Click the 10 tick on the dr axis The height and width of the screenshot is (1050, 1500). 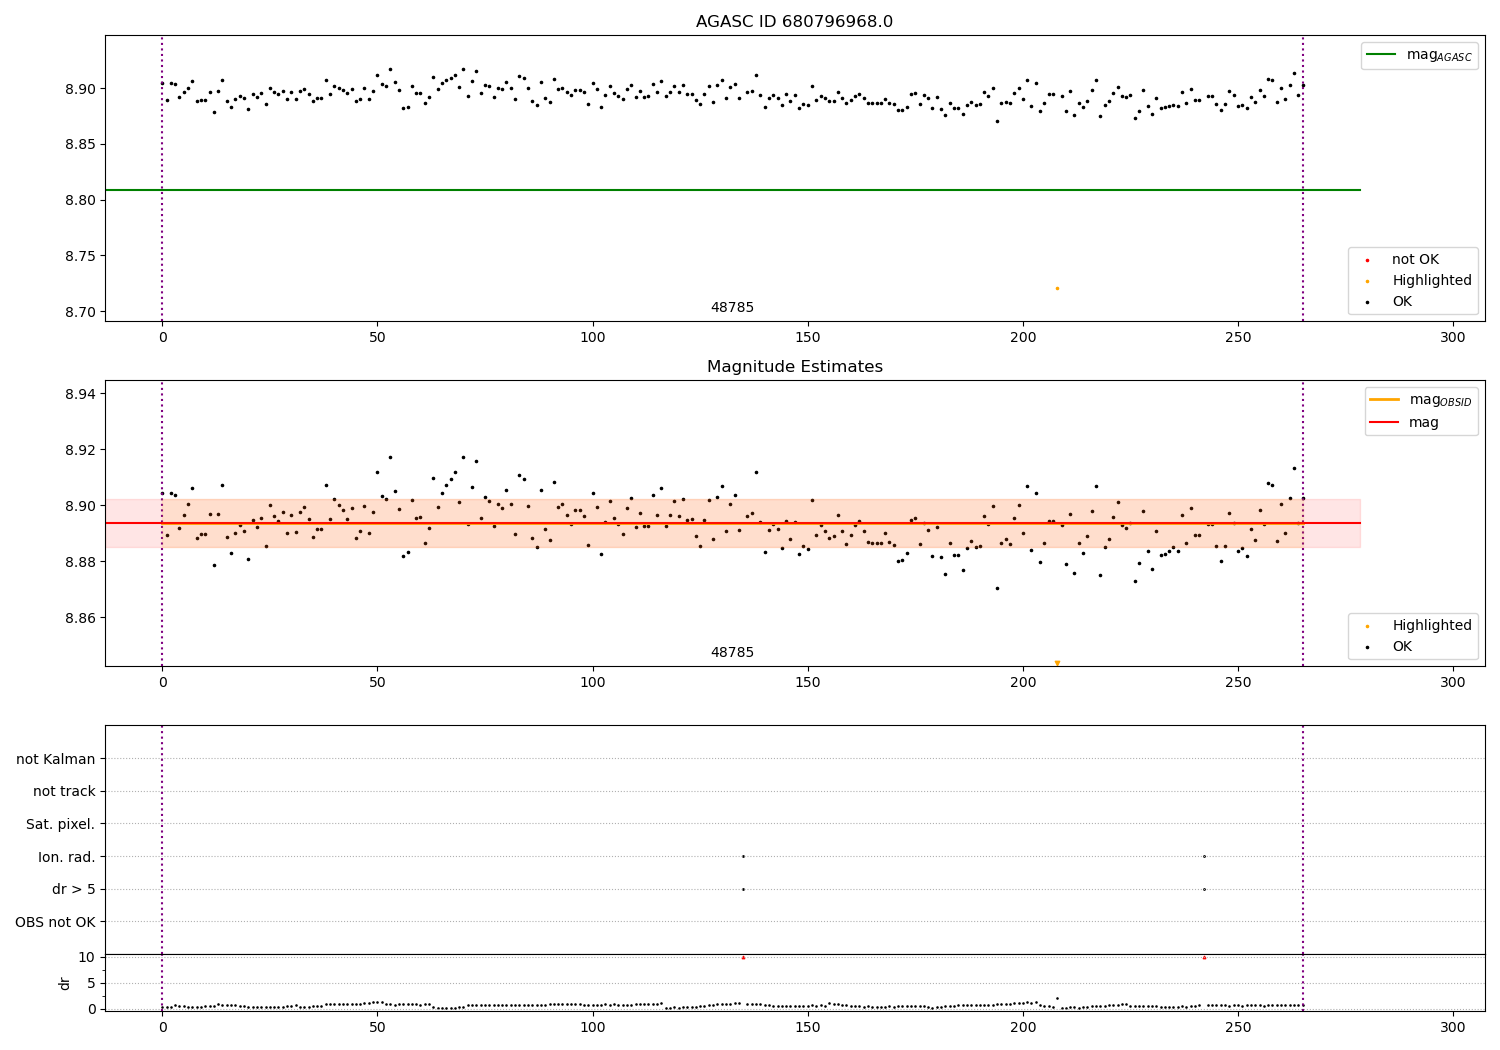click(x=87, y=957)
